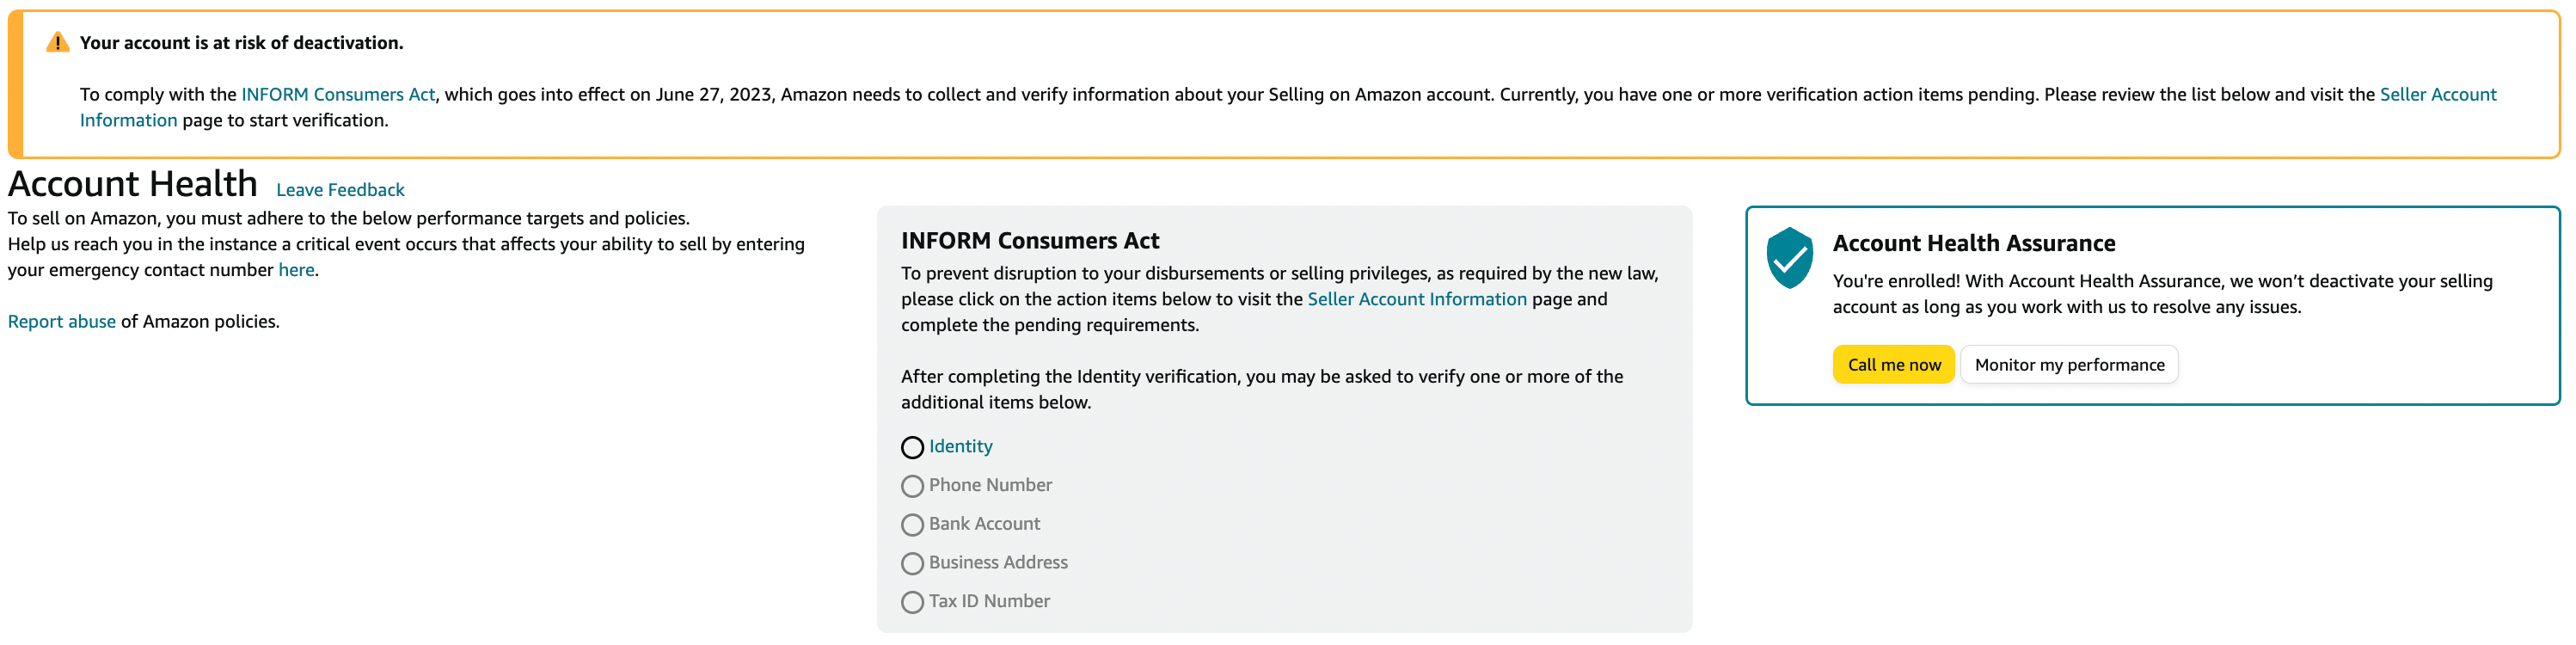Screen dimensions: 2576x645
Task: Select the Tax ID Number radio circle
Action: click(912, 602)
